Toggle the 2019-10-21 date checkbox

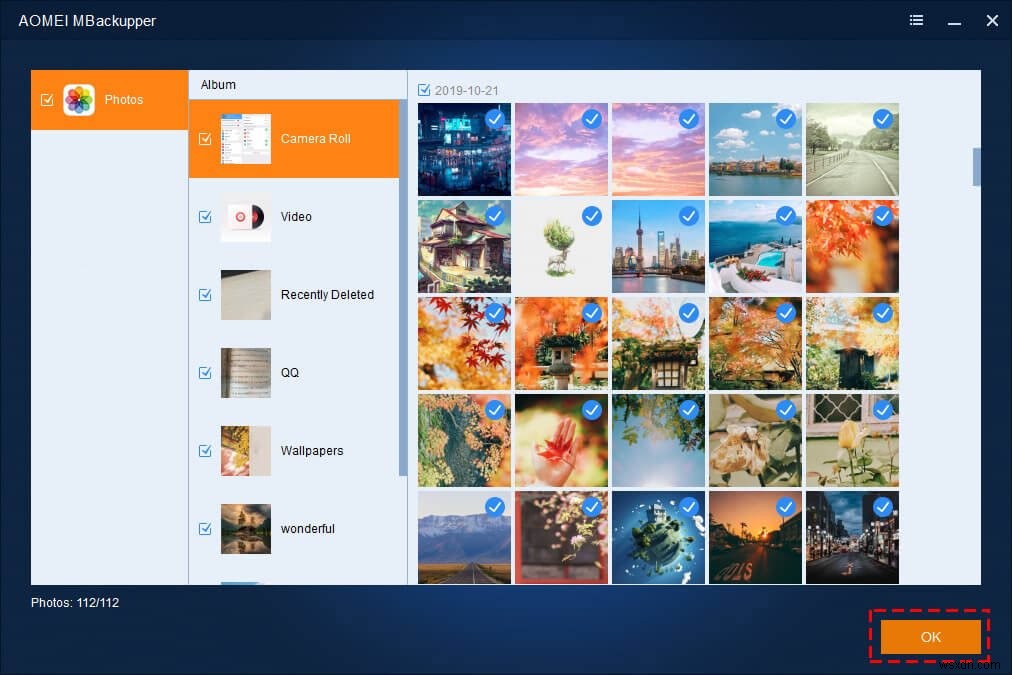[424, 90]
